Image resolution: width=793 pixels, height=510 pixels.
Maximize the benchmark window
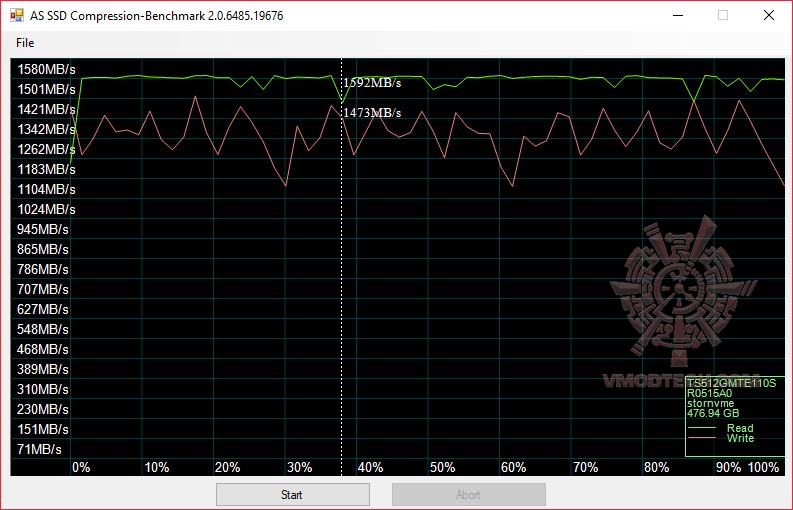pos(723,15)
